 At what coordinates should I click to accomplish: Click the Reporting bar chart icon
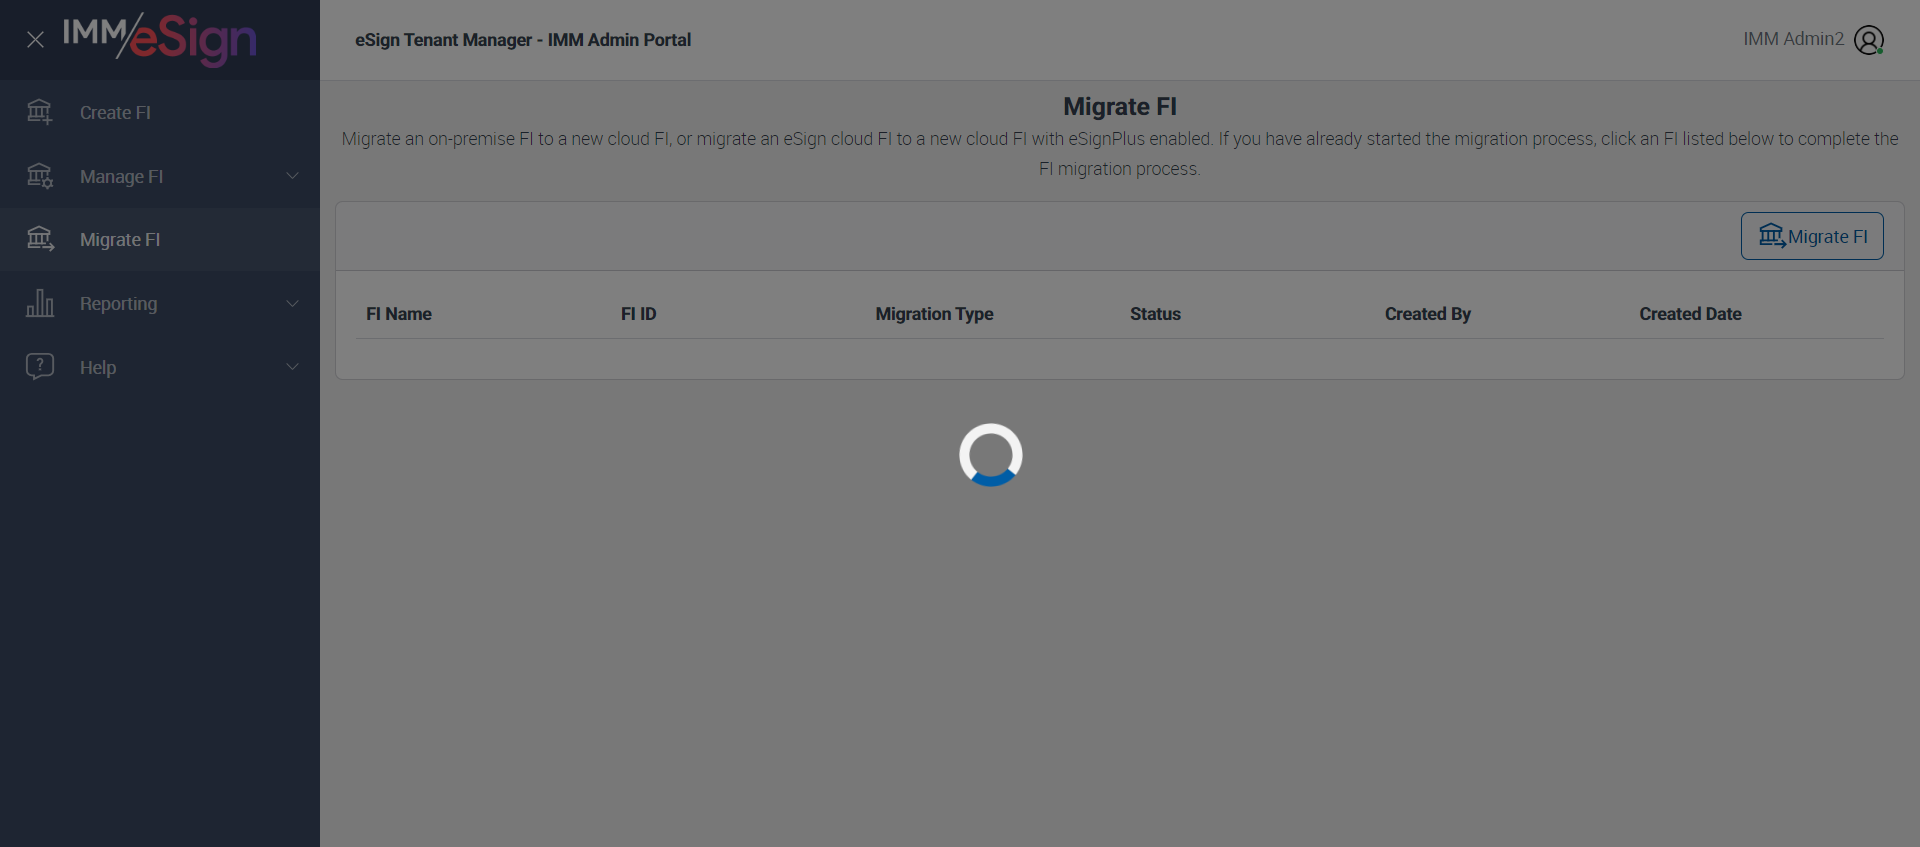pos(40,303)
